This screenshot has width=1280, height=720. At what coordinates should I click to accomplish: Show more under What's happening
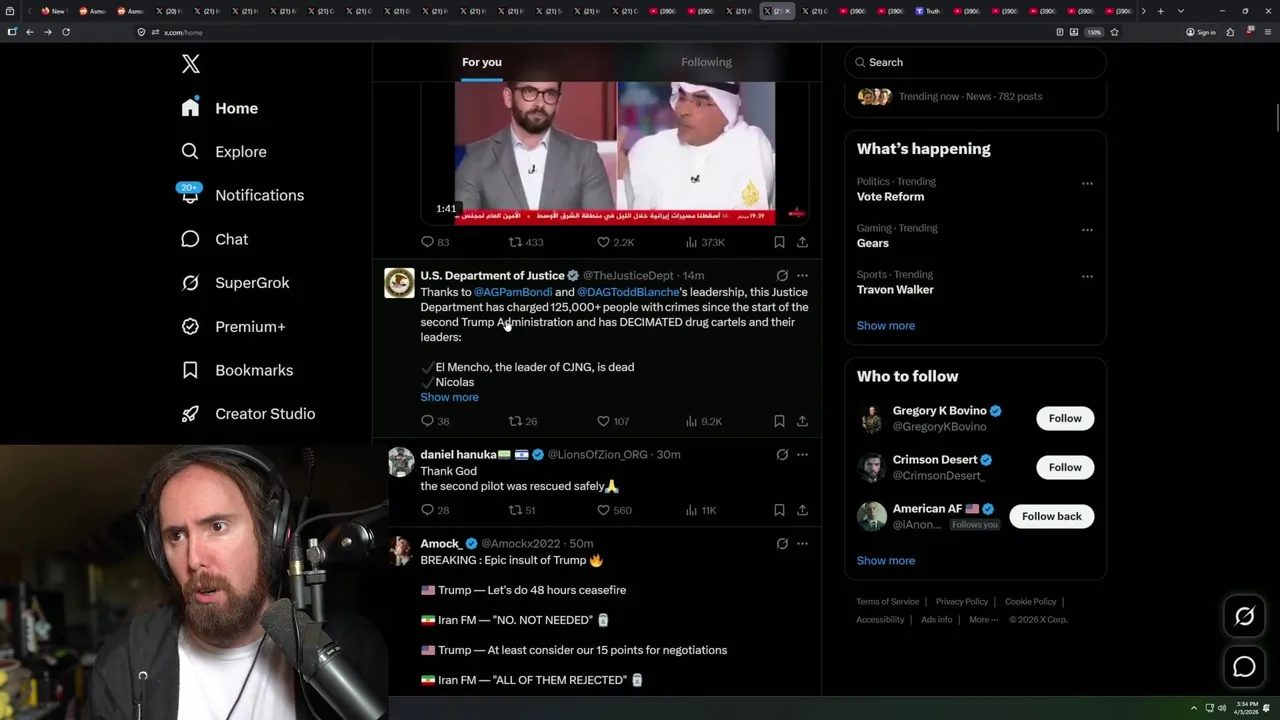pos(886,326)
